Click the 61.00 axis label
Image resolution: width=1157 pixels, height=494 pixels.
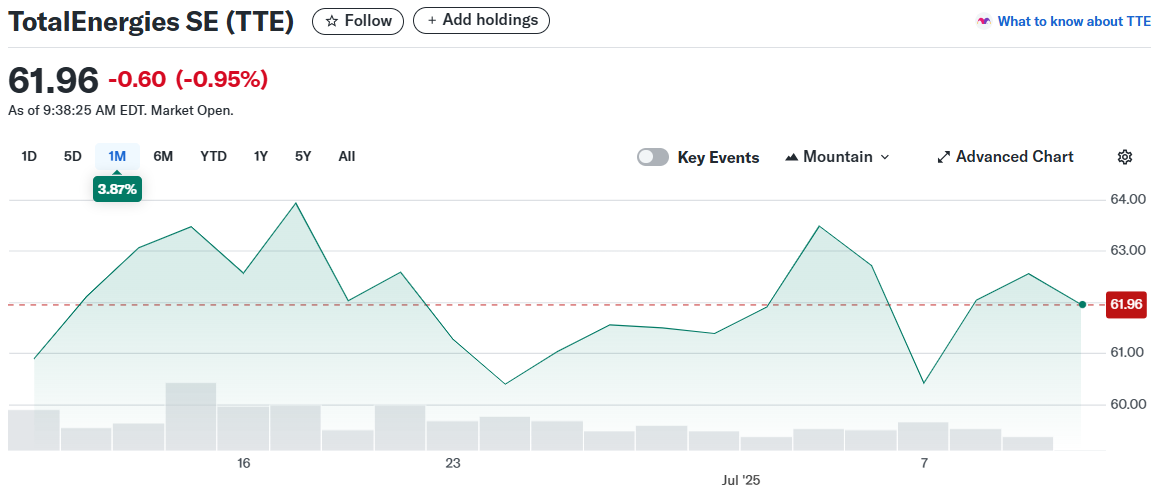click(x=1126, y=353)
